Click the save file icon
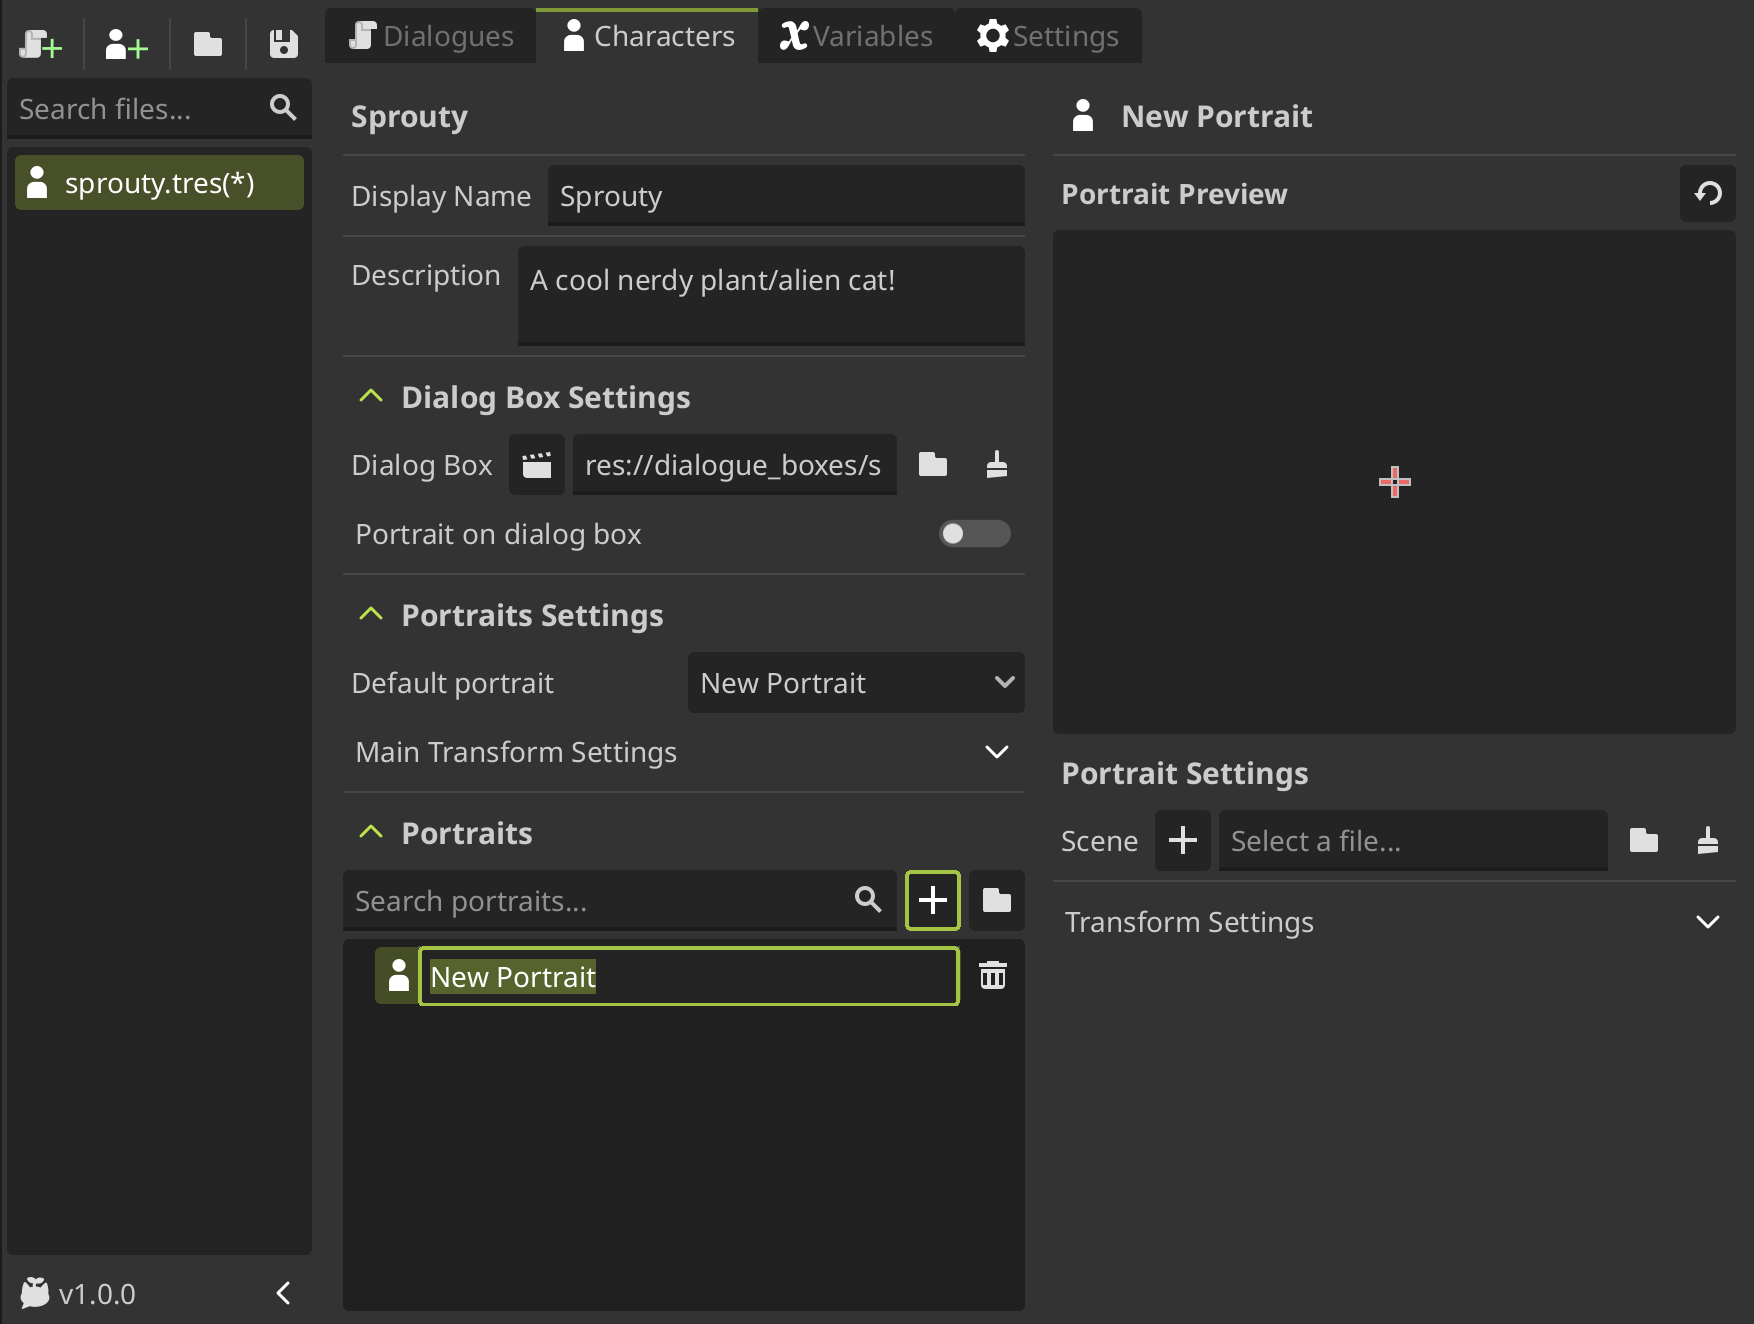Viewport: 1754px width, 1324px height. (284, 44)
